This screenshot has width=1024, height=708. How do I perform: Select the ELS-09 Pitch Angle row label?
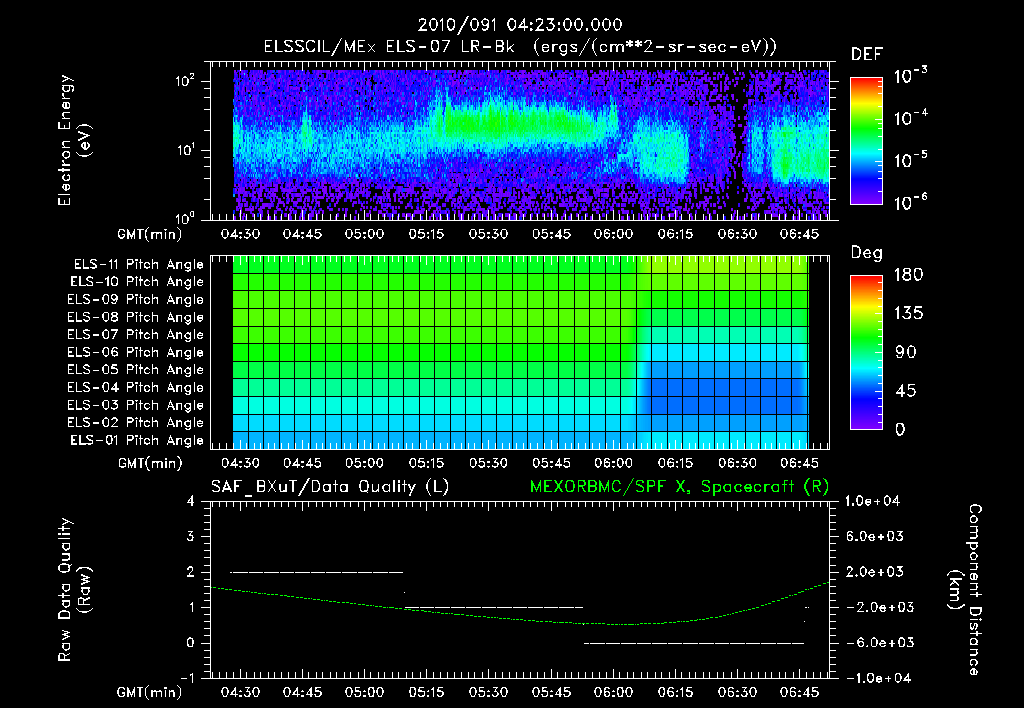(x=136, y=300)
